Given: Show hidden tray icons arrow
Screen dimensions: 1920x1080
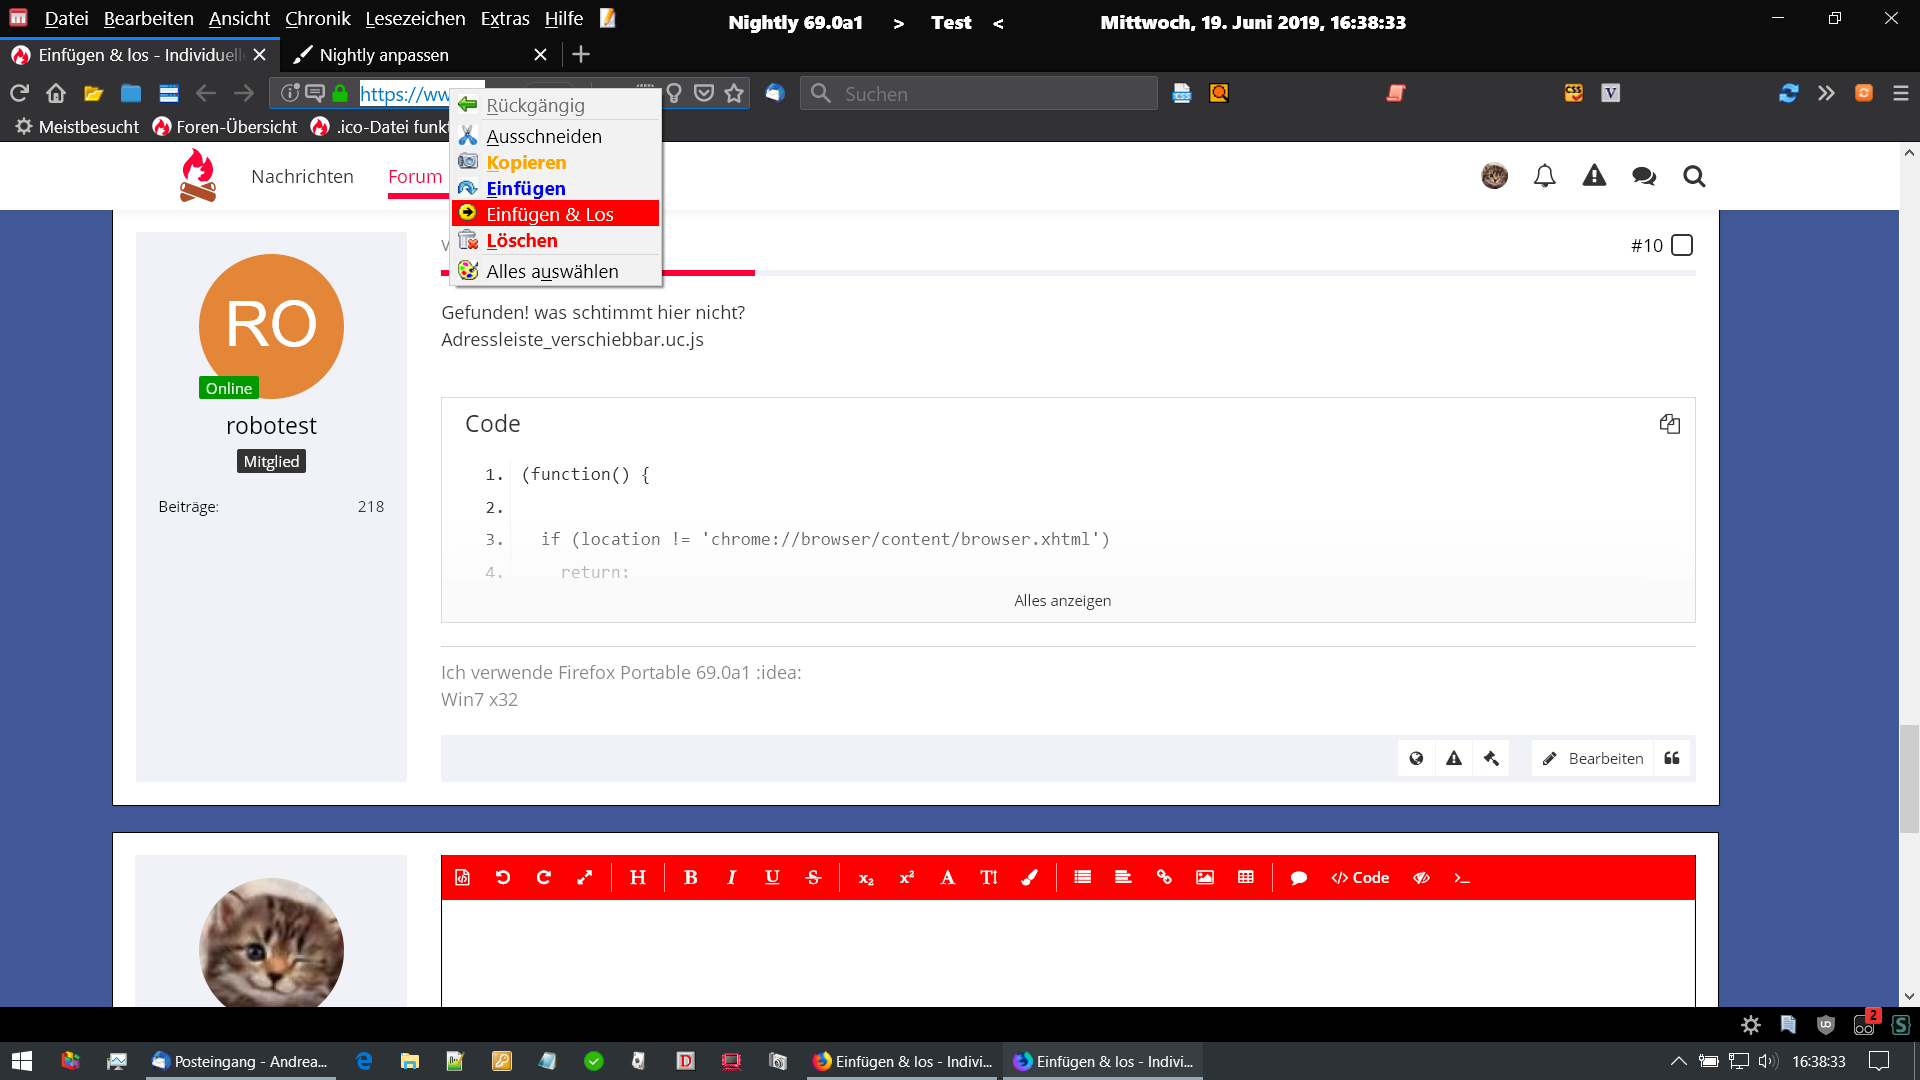Looking at the screenshot, I should (x=1678, y=1061).
